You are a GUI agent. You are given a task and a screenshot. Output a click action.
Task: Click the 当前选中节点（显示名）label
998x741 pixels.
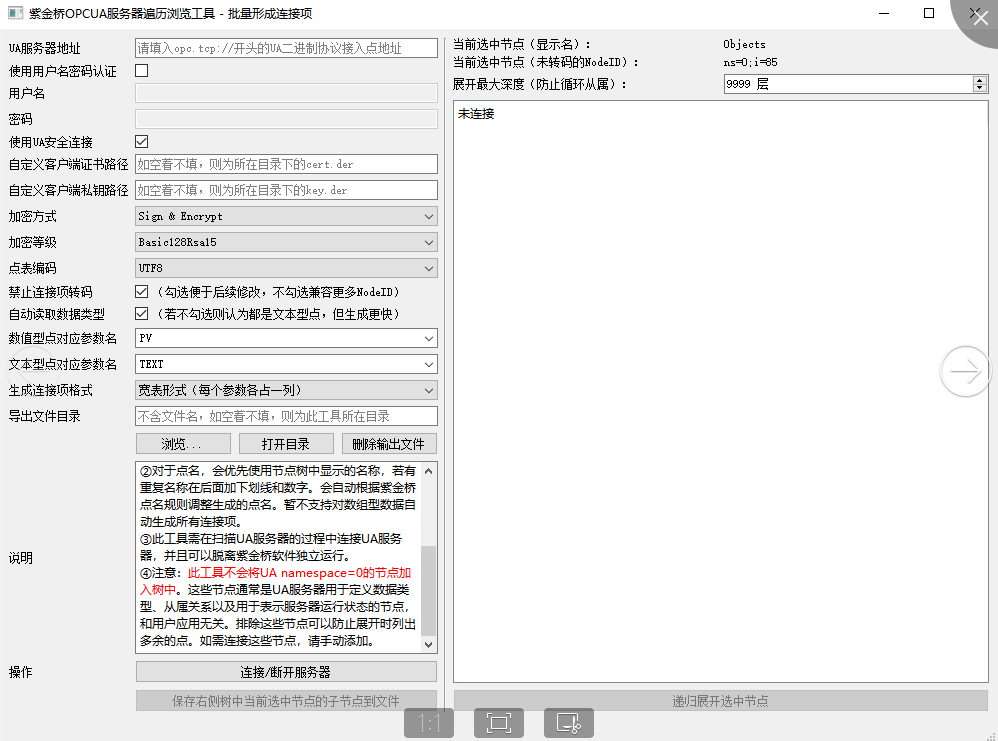(x=522, y=45)
